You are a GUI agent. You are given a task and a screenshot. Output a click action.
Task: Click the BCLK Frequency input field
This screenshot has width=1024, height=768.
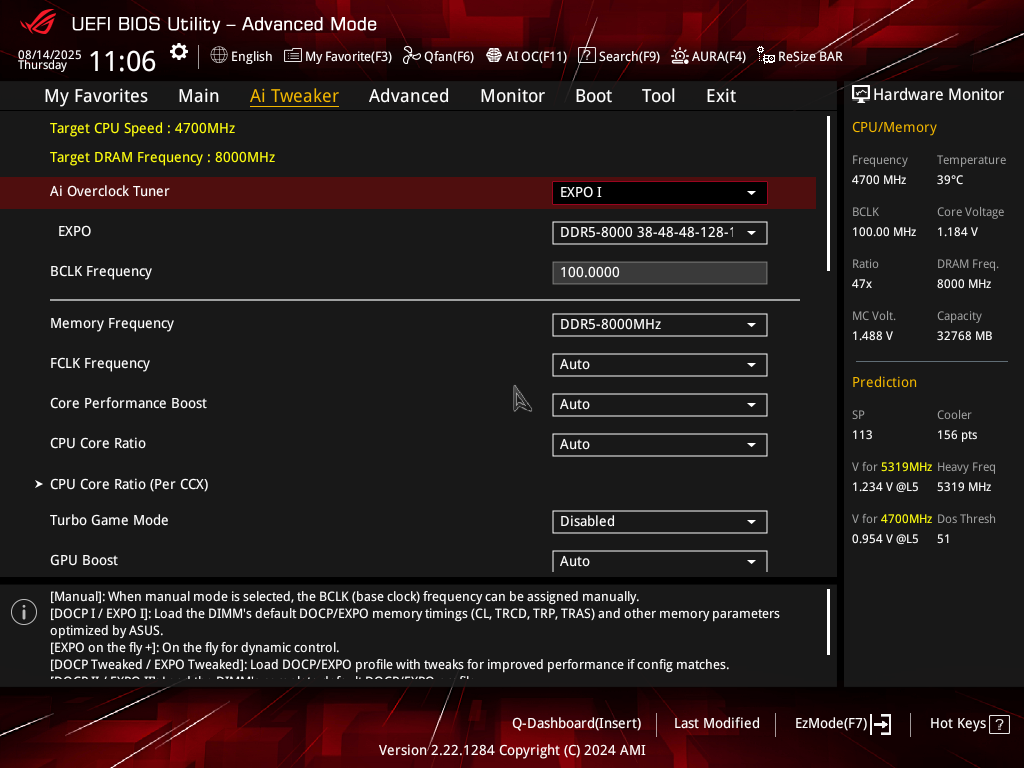pyautogui.click(x=660, y=272)
